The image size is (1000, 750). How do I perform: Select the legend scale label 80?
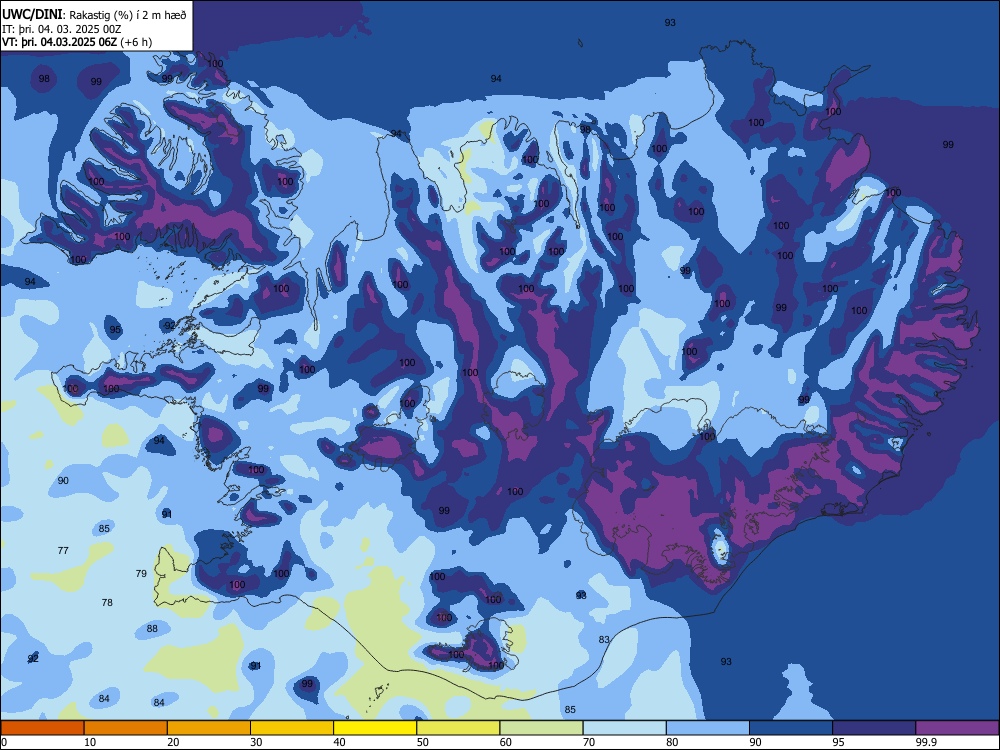[672, 742]
